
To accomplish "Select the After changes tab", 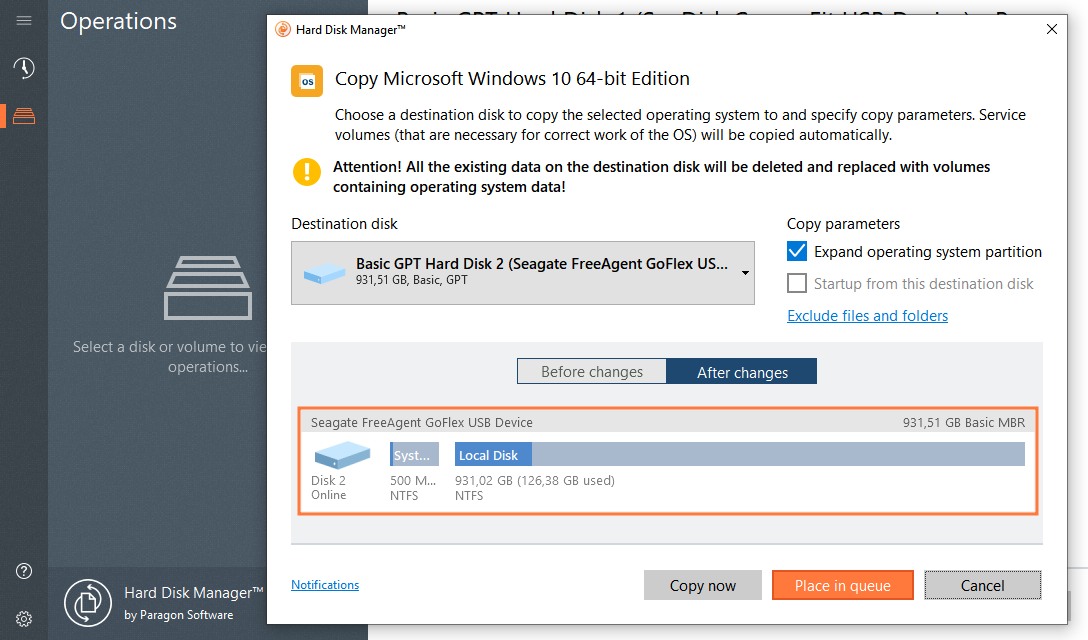I will coord(741,370).
